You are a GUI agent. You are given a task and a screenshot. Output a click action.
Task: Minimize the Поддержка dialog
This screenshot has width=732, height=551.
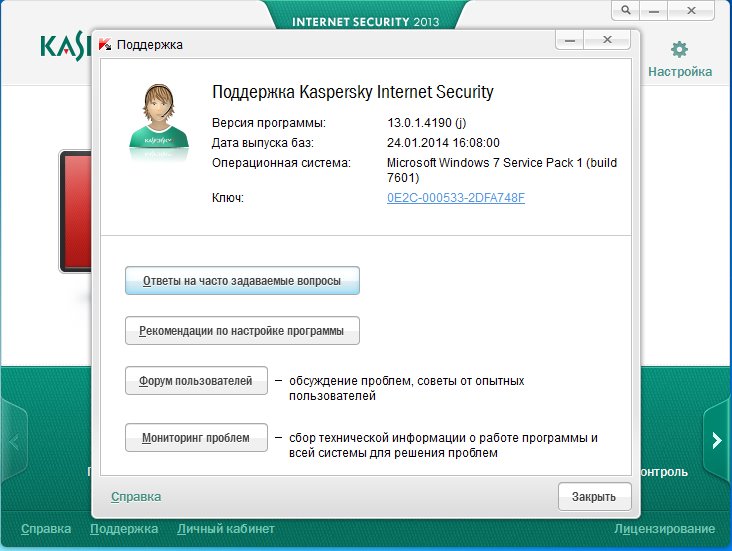coord(570,40)
